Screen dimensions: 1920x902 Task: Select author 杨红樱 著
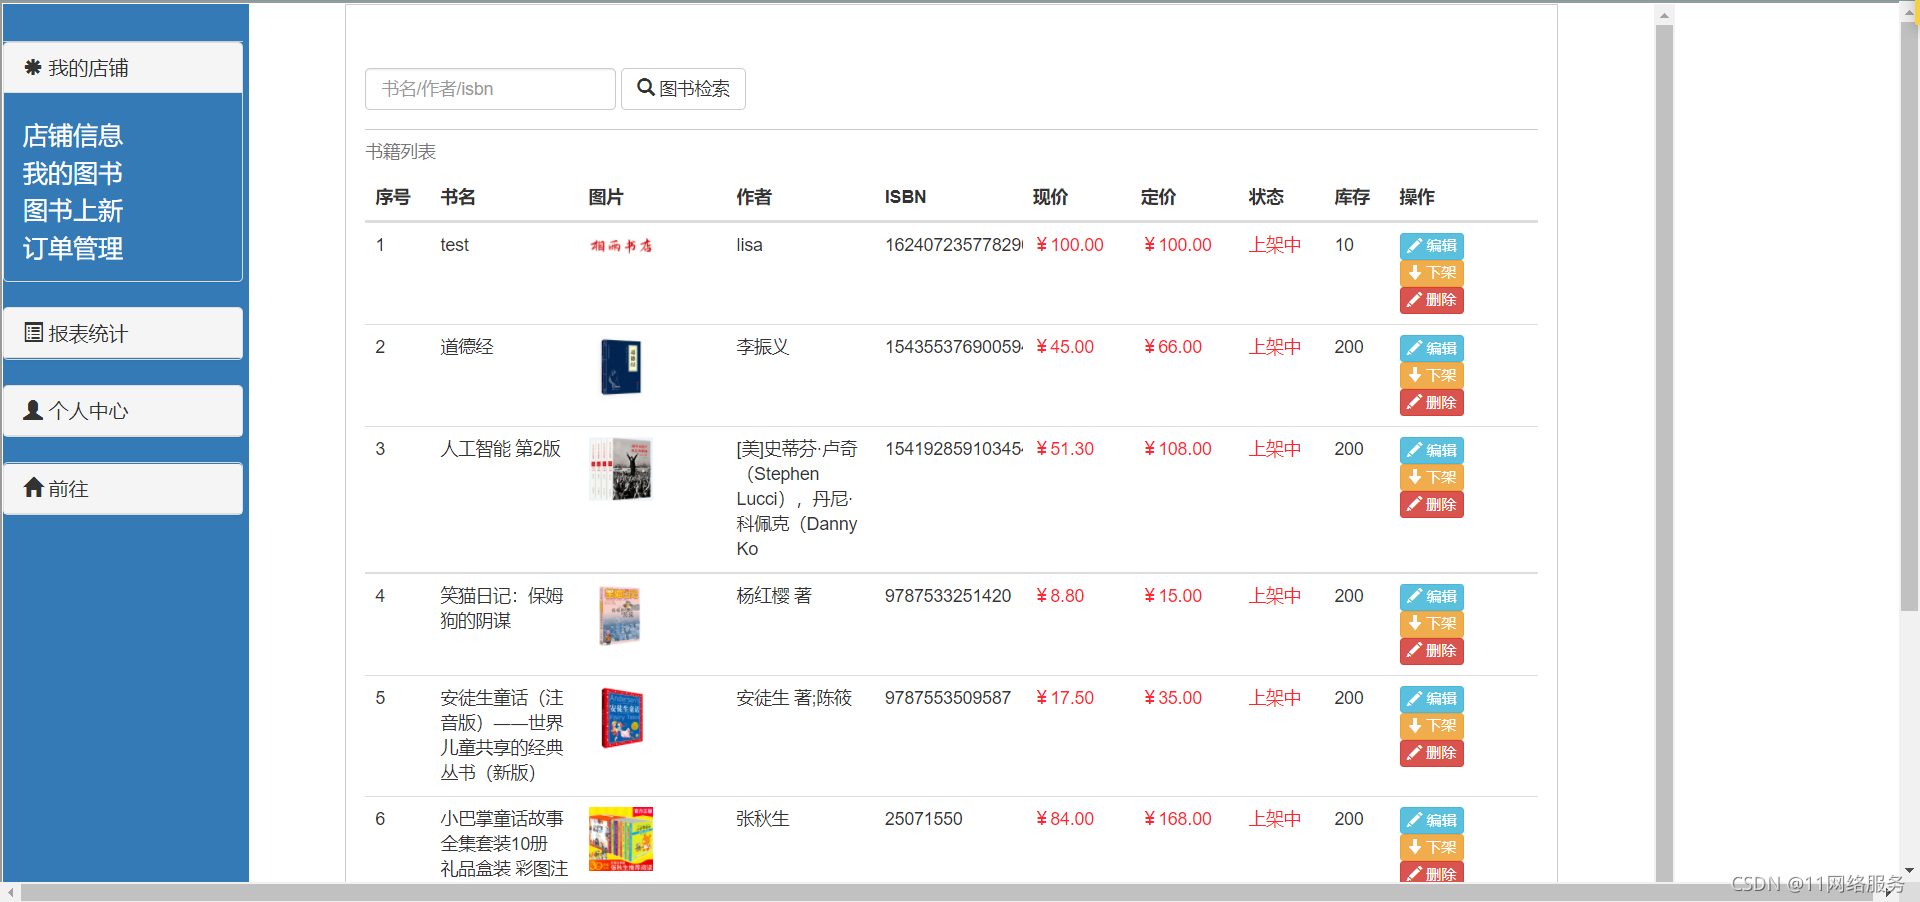point(774,596)
